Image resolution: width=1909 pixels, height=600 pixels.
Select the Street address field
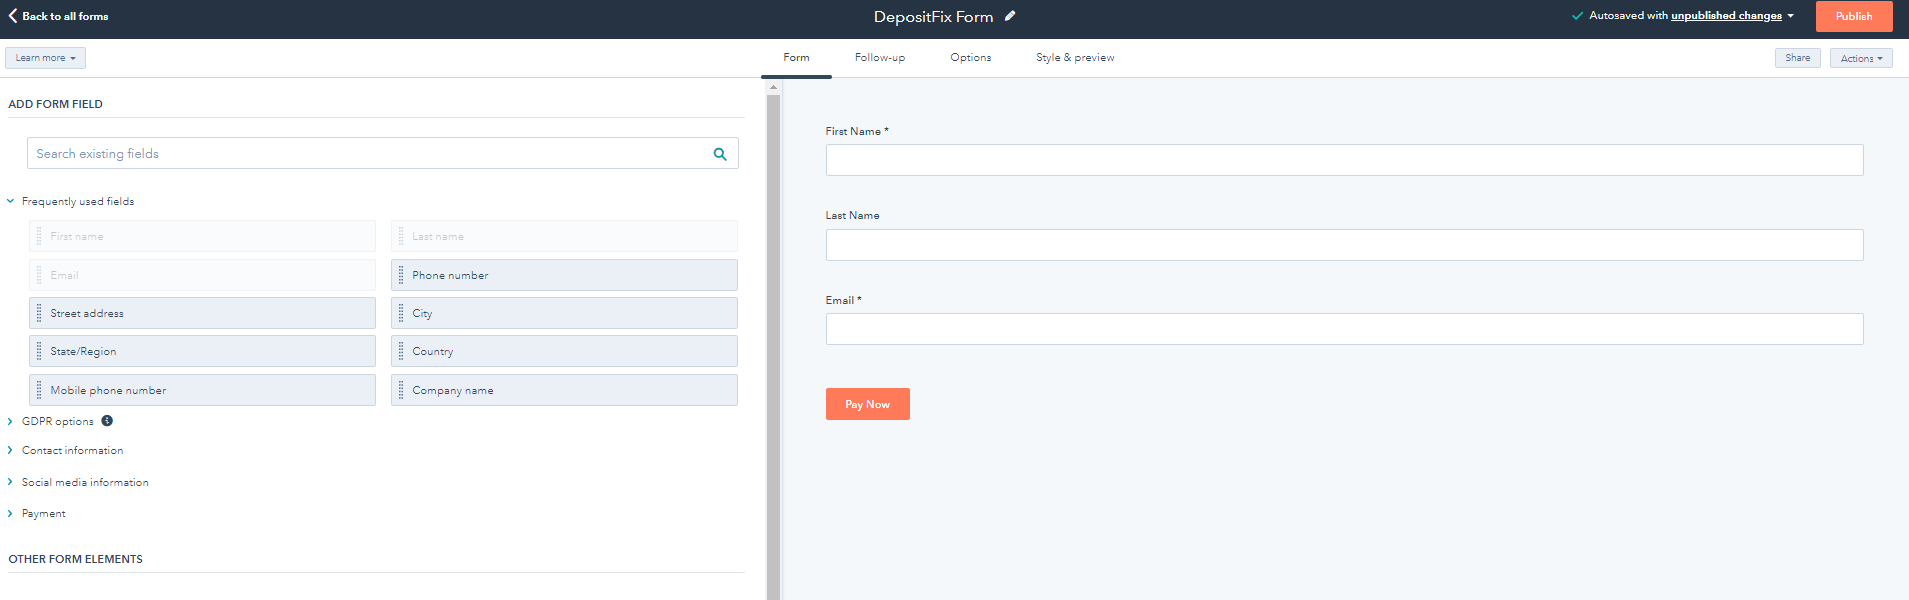coord(202,313)
